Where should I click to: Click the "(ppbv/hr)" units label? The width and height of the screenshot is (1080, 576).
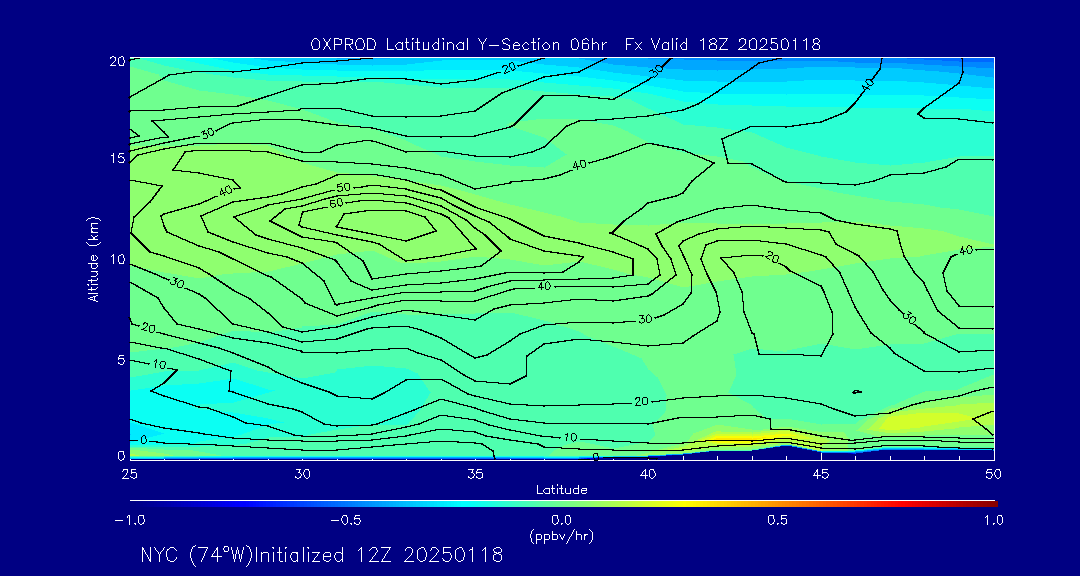(561, 535)
